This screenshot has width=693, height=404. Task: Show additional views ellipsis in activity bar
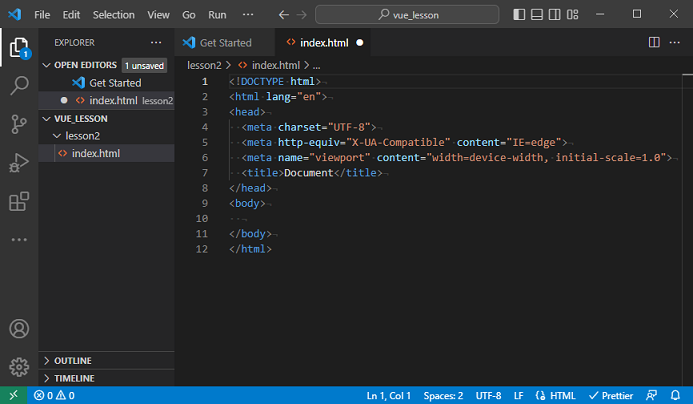19,240
